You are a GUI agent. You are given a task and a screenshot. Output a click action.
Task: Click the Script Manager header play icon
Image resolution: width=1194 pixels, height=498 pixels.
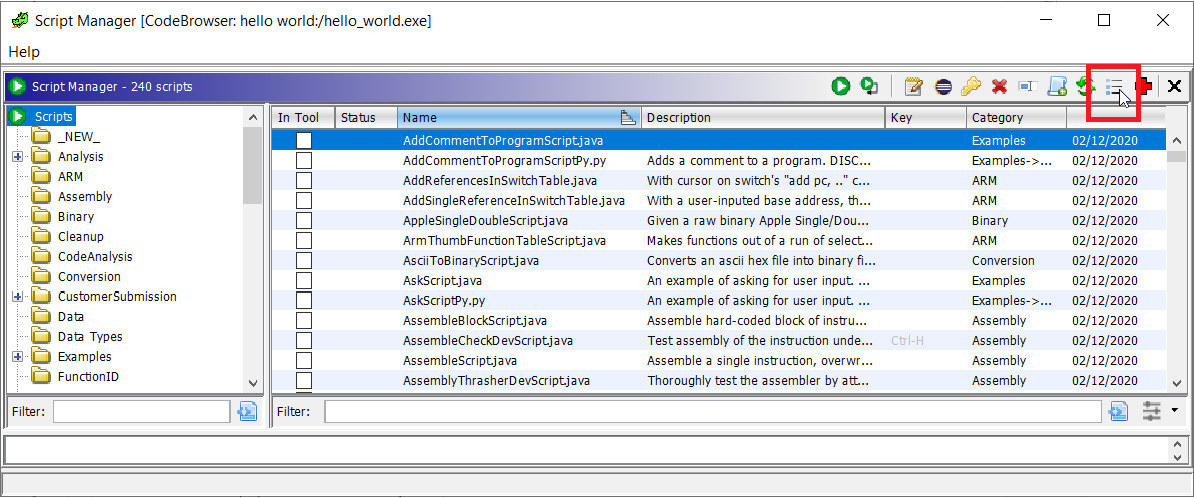pos(18,87)
